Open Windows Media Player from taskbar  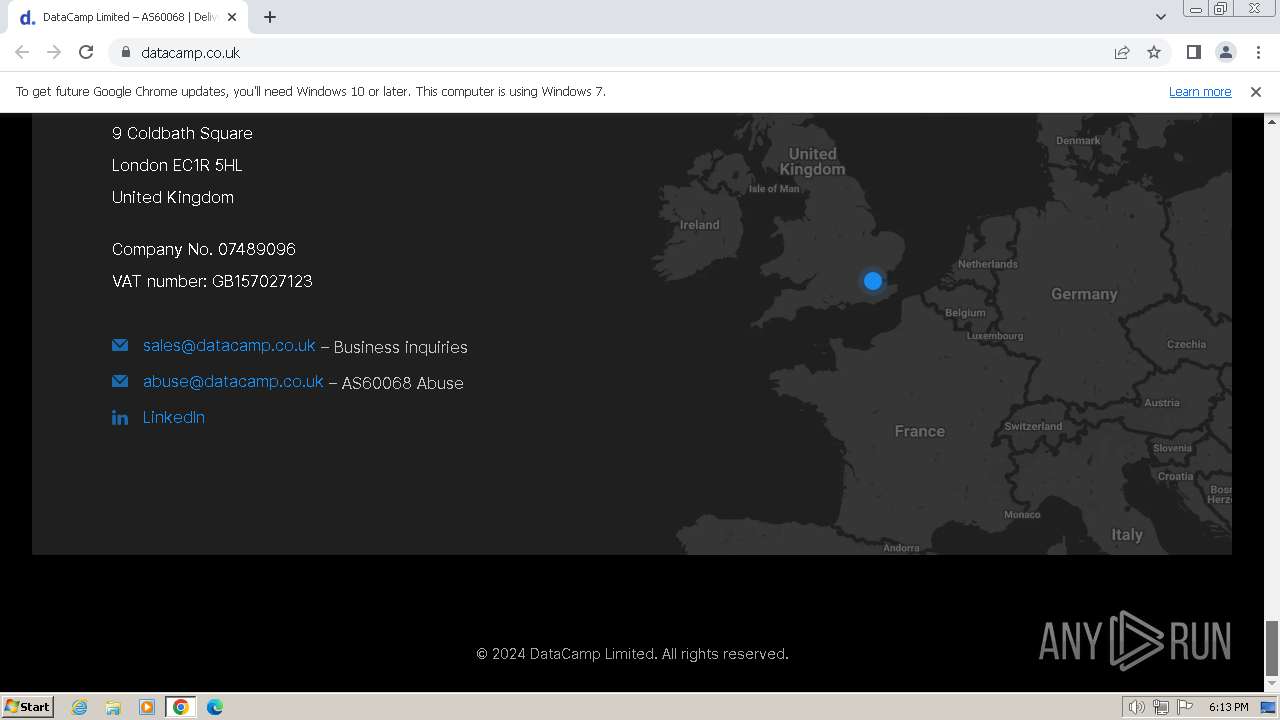click(x=147, y=707)
